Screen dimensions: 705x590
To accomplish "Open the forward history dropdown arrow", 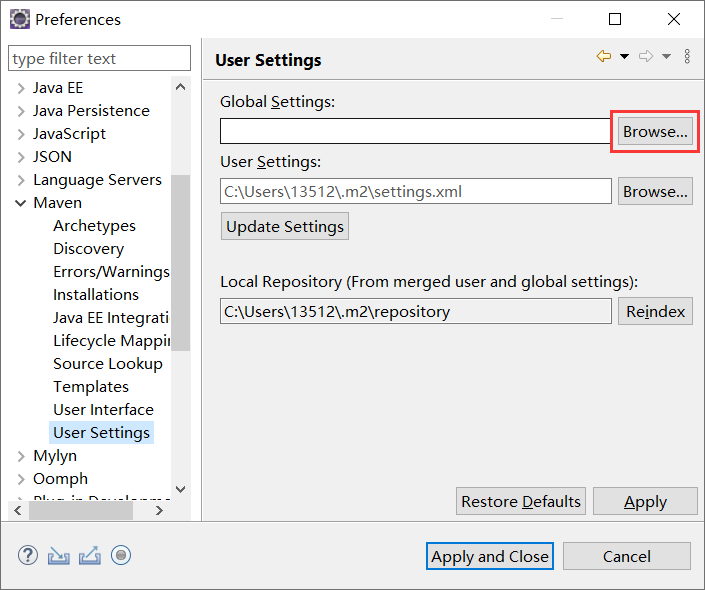I will [x=666, y=57].
